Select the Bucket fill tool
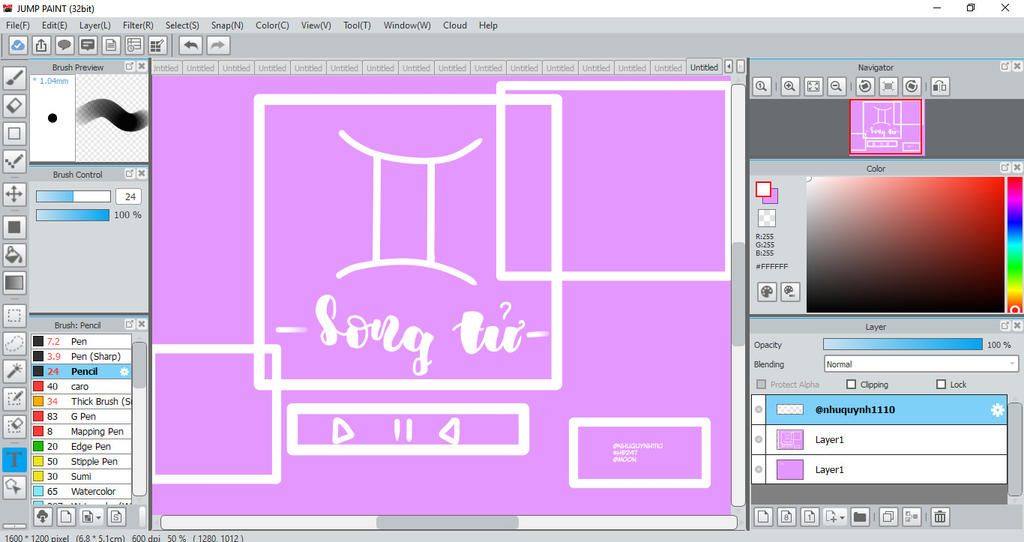The width and height of the screenshot is (1024, 542). (x=14, y=255)
